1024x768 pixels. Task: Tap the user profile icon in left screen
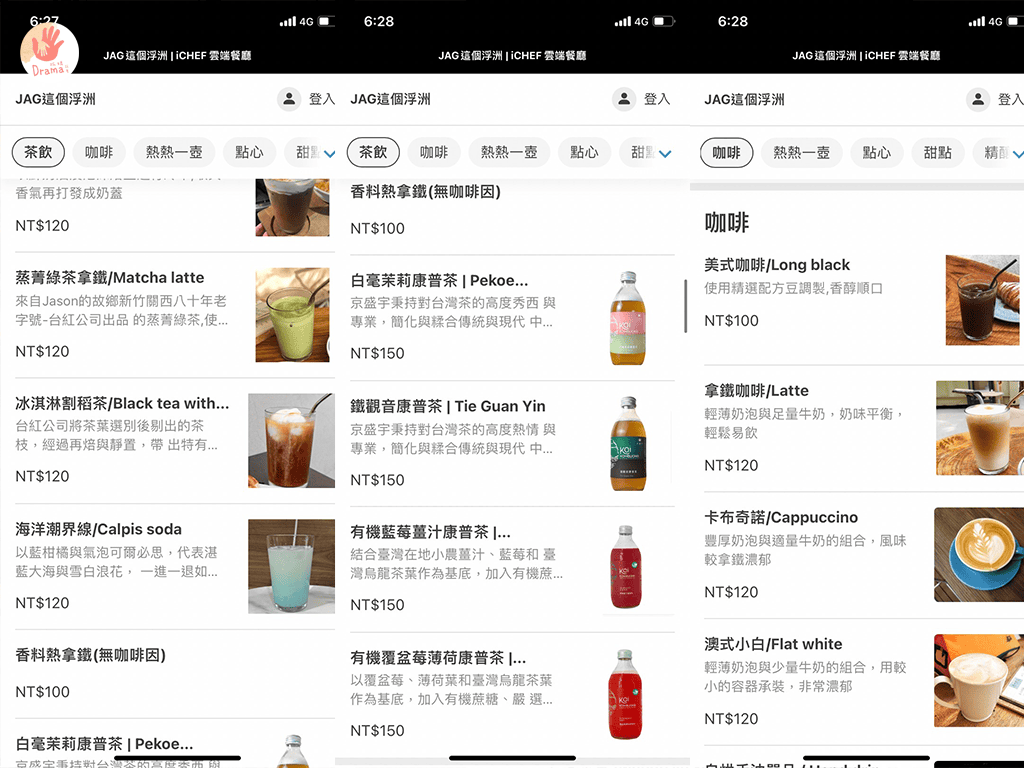click(289, 99)
